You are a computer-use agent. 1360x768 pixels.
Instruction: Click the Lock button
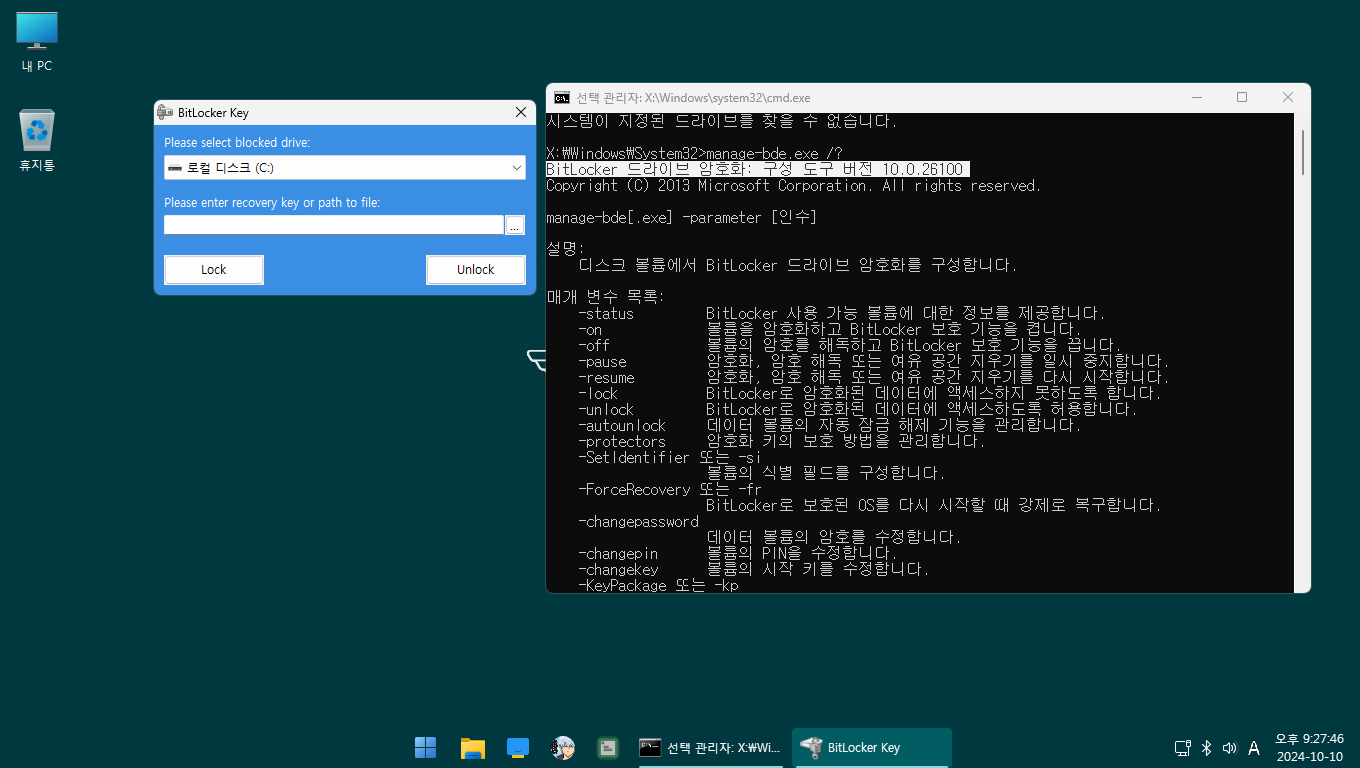click(214, 269)
